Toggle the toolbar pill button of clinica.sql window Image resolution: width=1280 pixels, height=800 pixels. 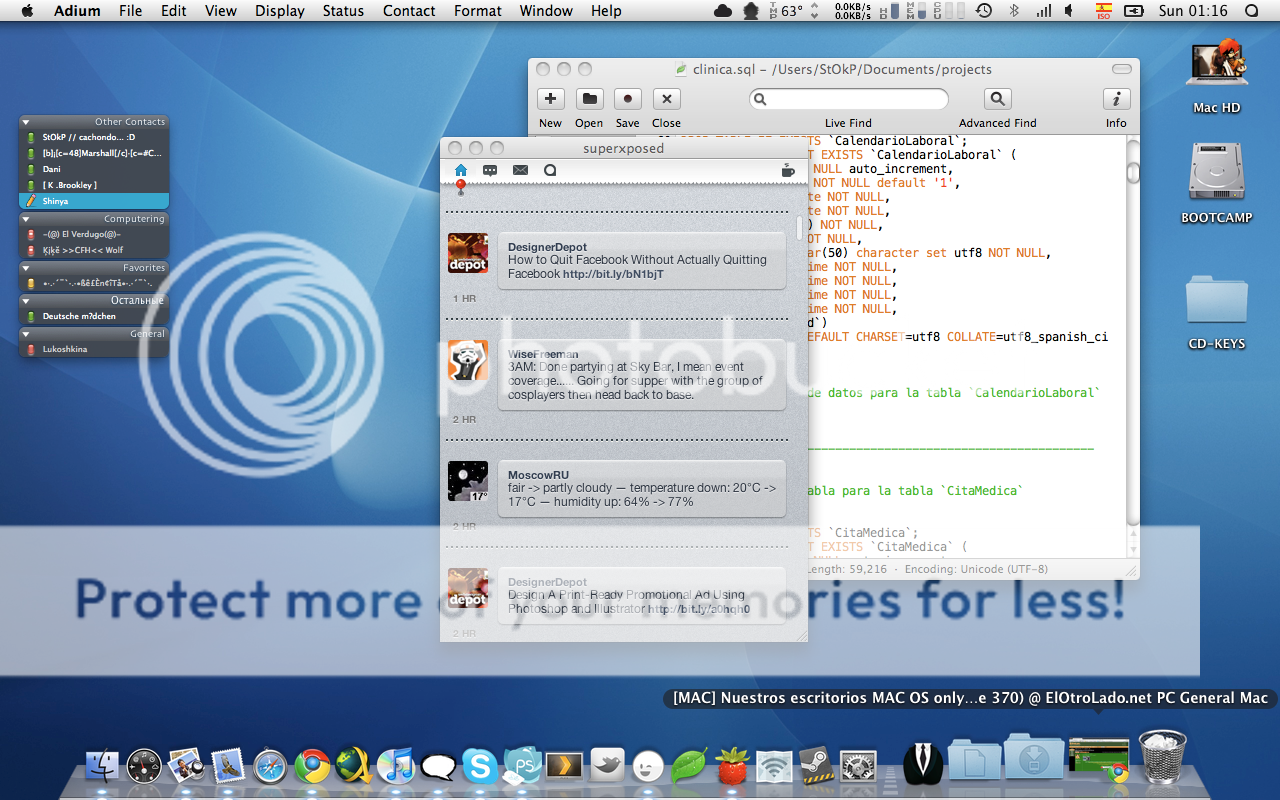click(x=1122, y=69)
